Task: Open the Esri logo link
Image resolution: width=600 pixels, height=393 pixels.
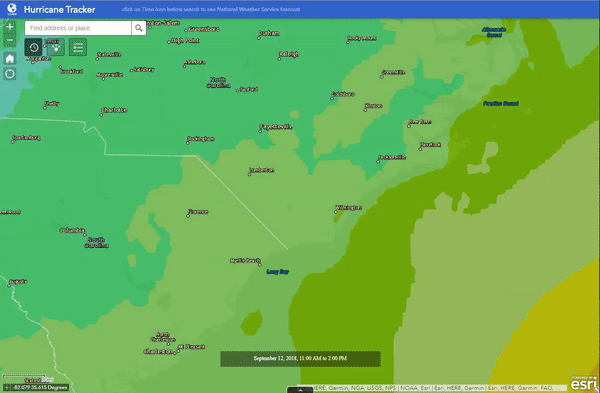Action: point(583,382)
